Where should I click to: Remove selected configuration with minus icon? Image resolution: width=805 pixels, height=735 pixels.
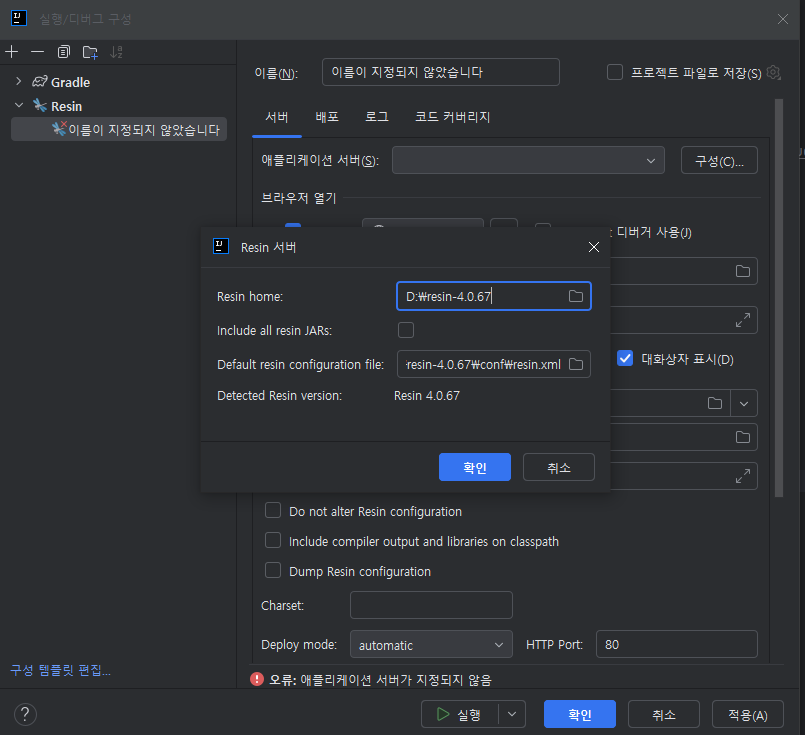point(37,52)
